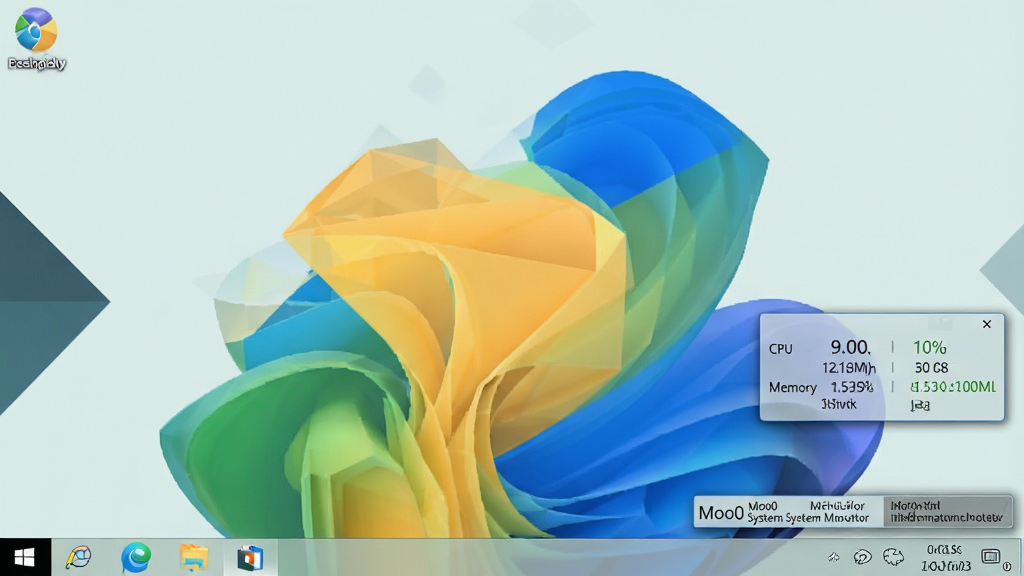Click the green "10%" CPU reading
1024x576 pixels.
tap(929, 347)
